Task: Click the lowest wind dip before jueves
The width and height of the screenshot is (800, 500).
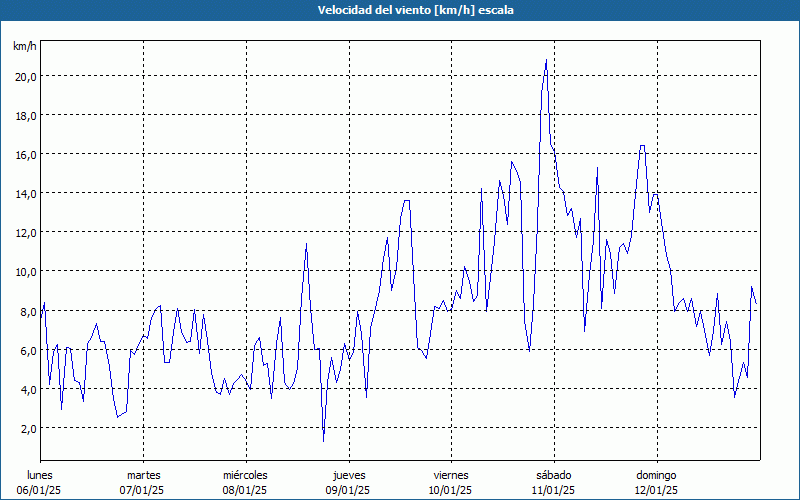Action: 323,440
